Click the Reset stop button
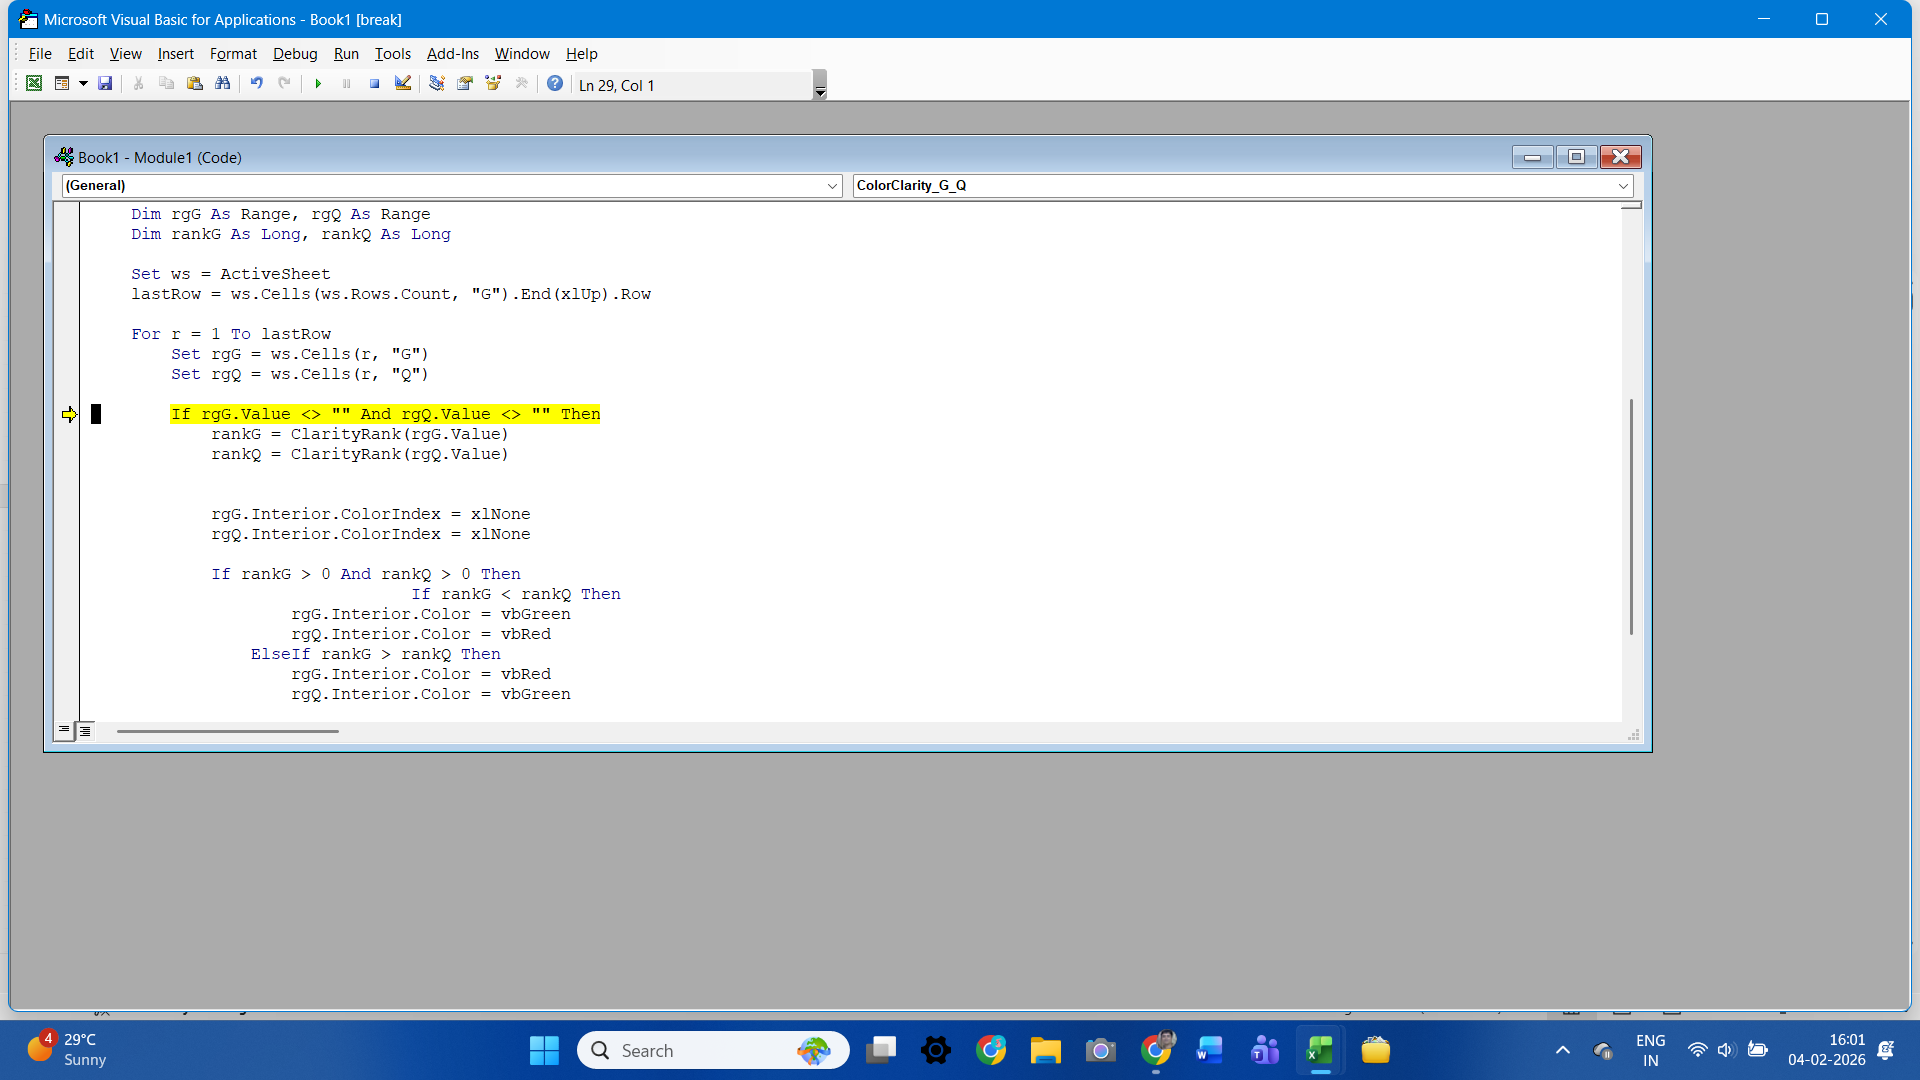Viewport: 1920px width, 1080px height. coord(374,84)
